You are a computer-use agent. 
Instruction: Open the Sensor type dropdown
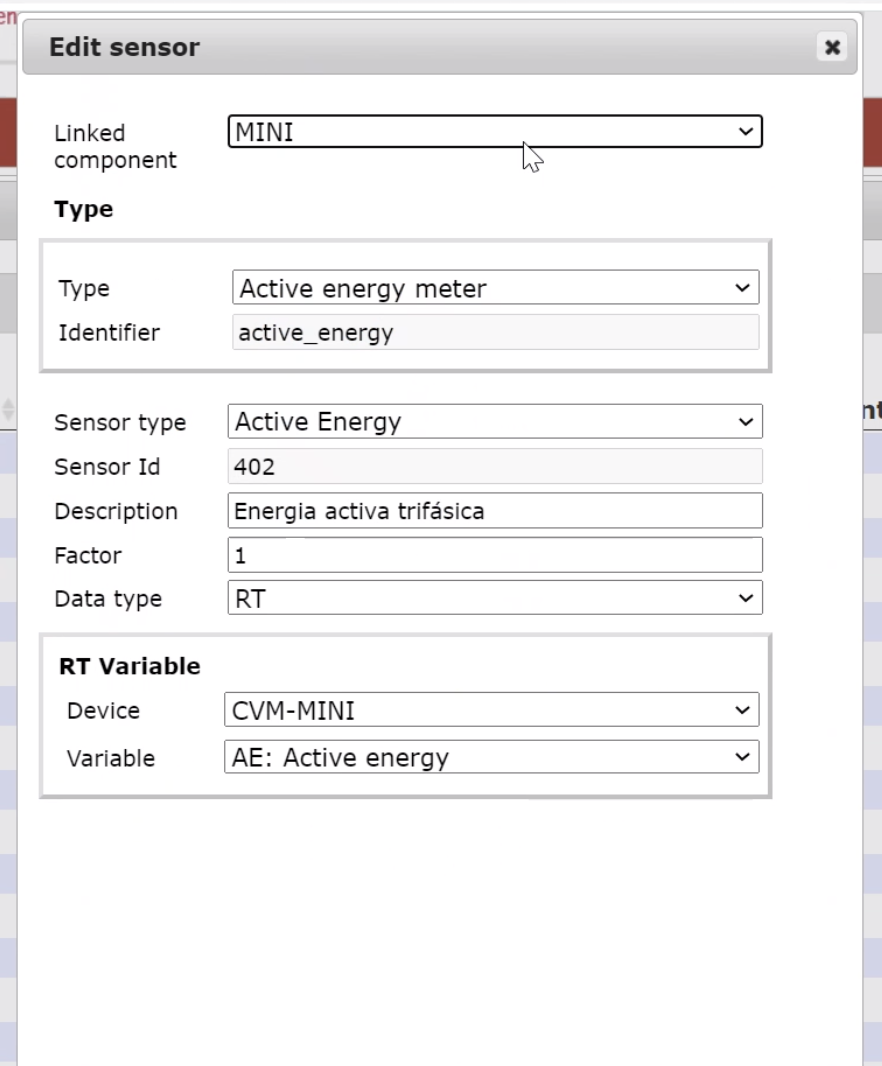[x=495, y=422]
